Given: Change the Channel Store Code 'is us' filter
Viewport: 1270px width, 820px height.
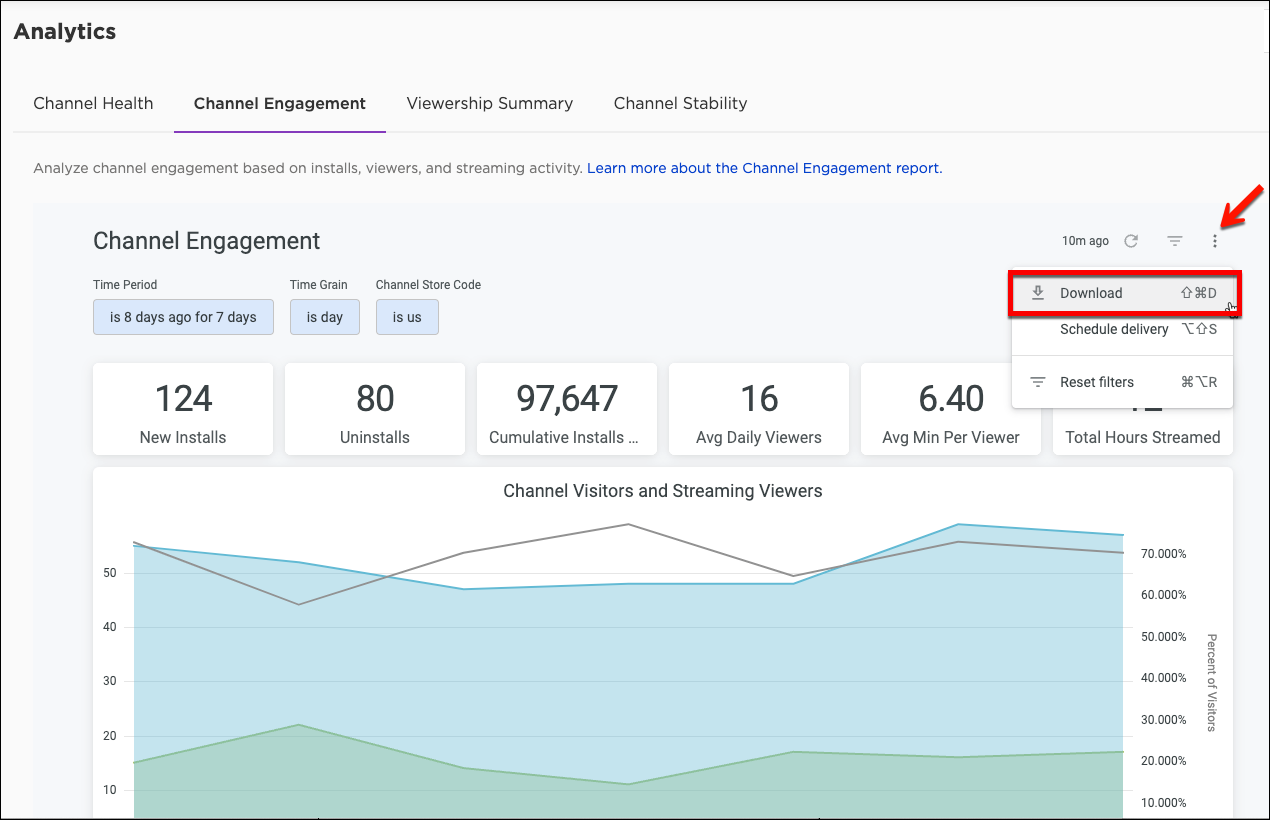Looking at the screenshot, I should click(x=407, y=317).
